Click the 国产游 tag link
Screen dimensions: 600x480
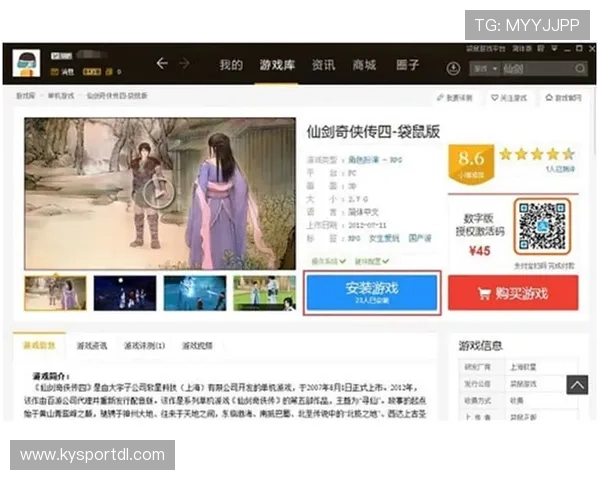pos(420,238)
